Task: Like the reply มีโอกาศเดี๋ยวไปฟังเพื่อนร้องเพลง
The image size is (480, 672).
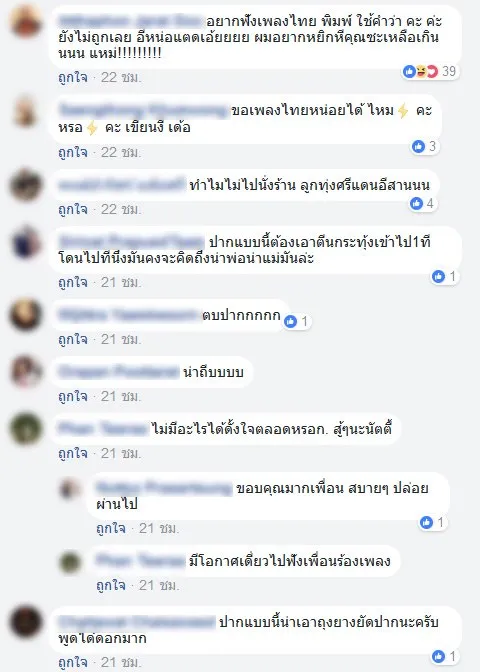Action: click(111, 585)
